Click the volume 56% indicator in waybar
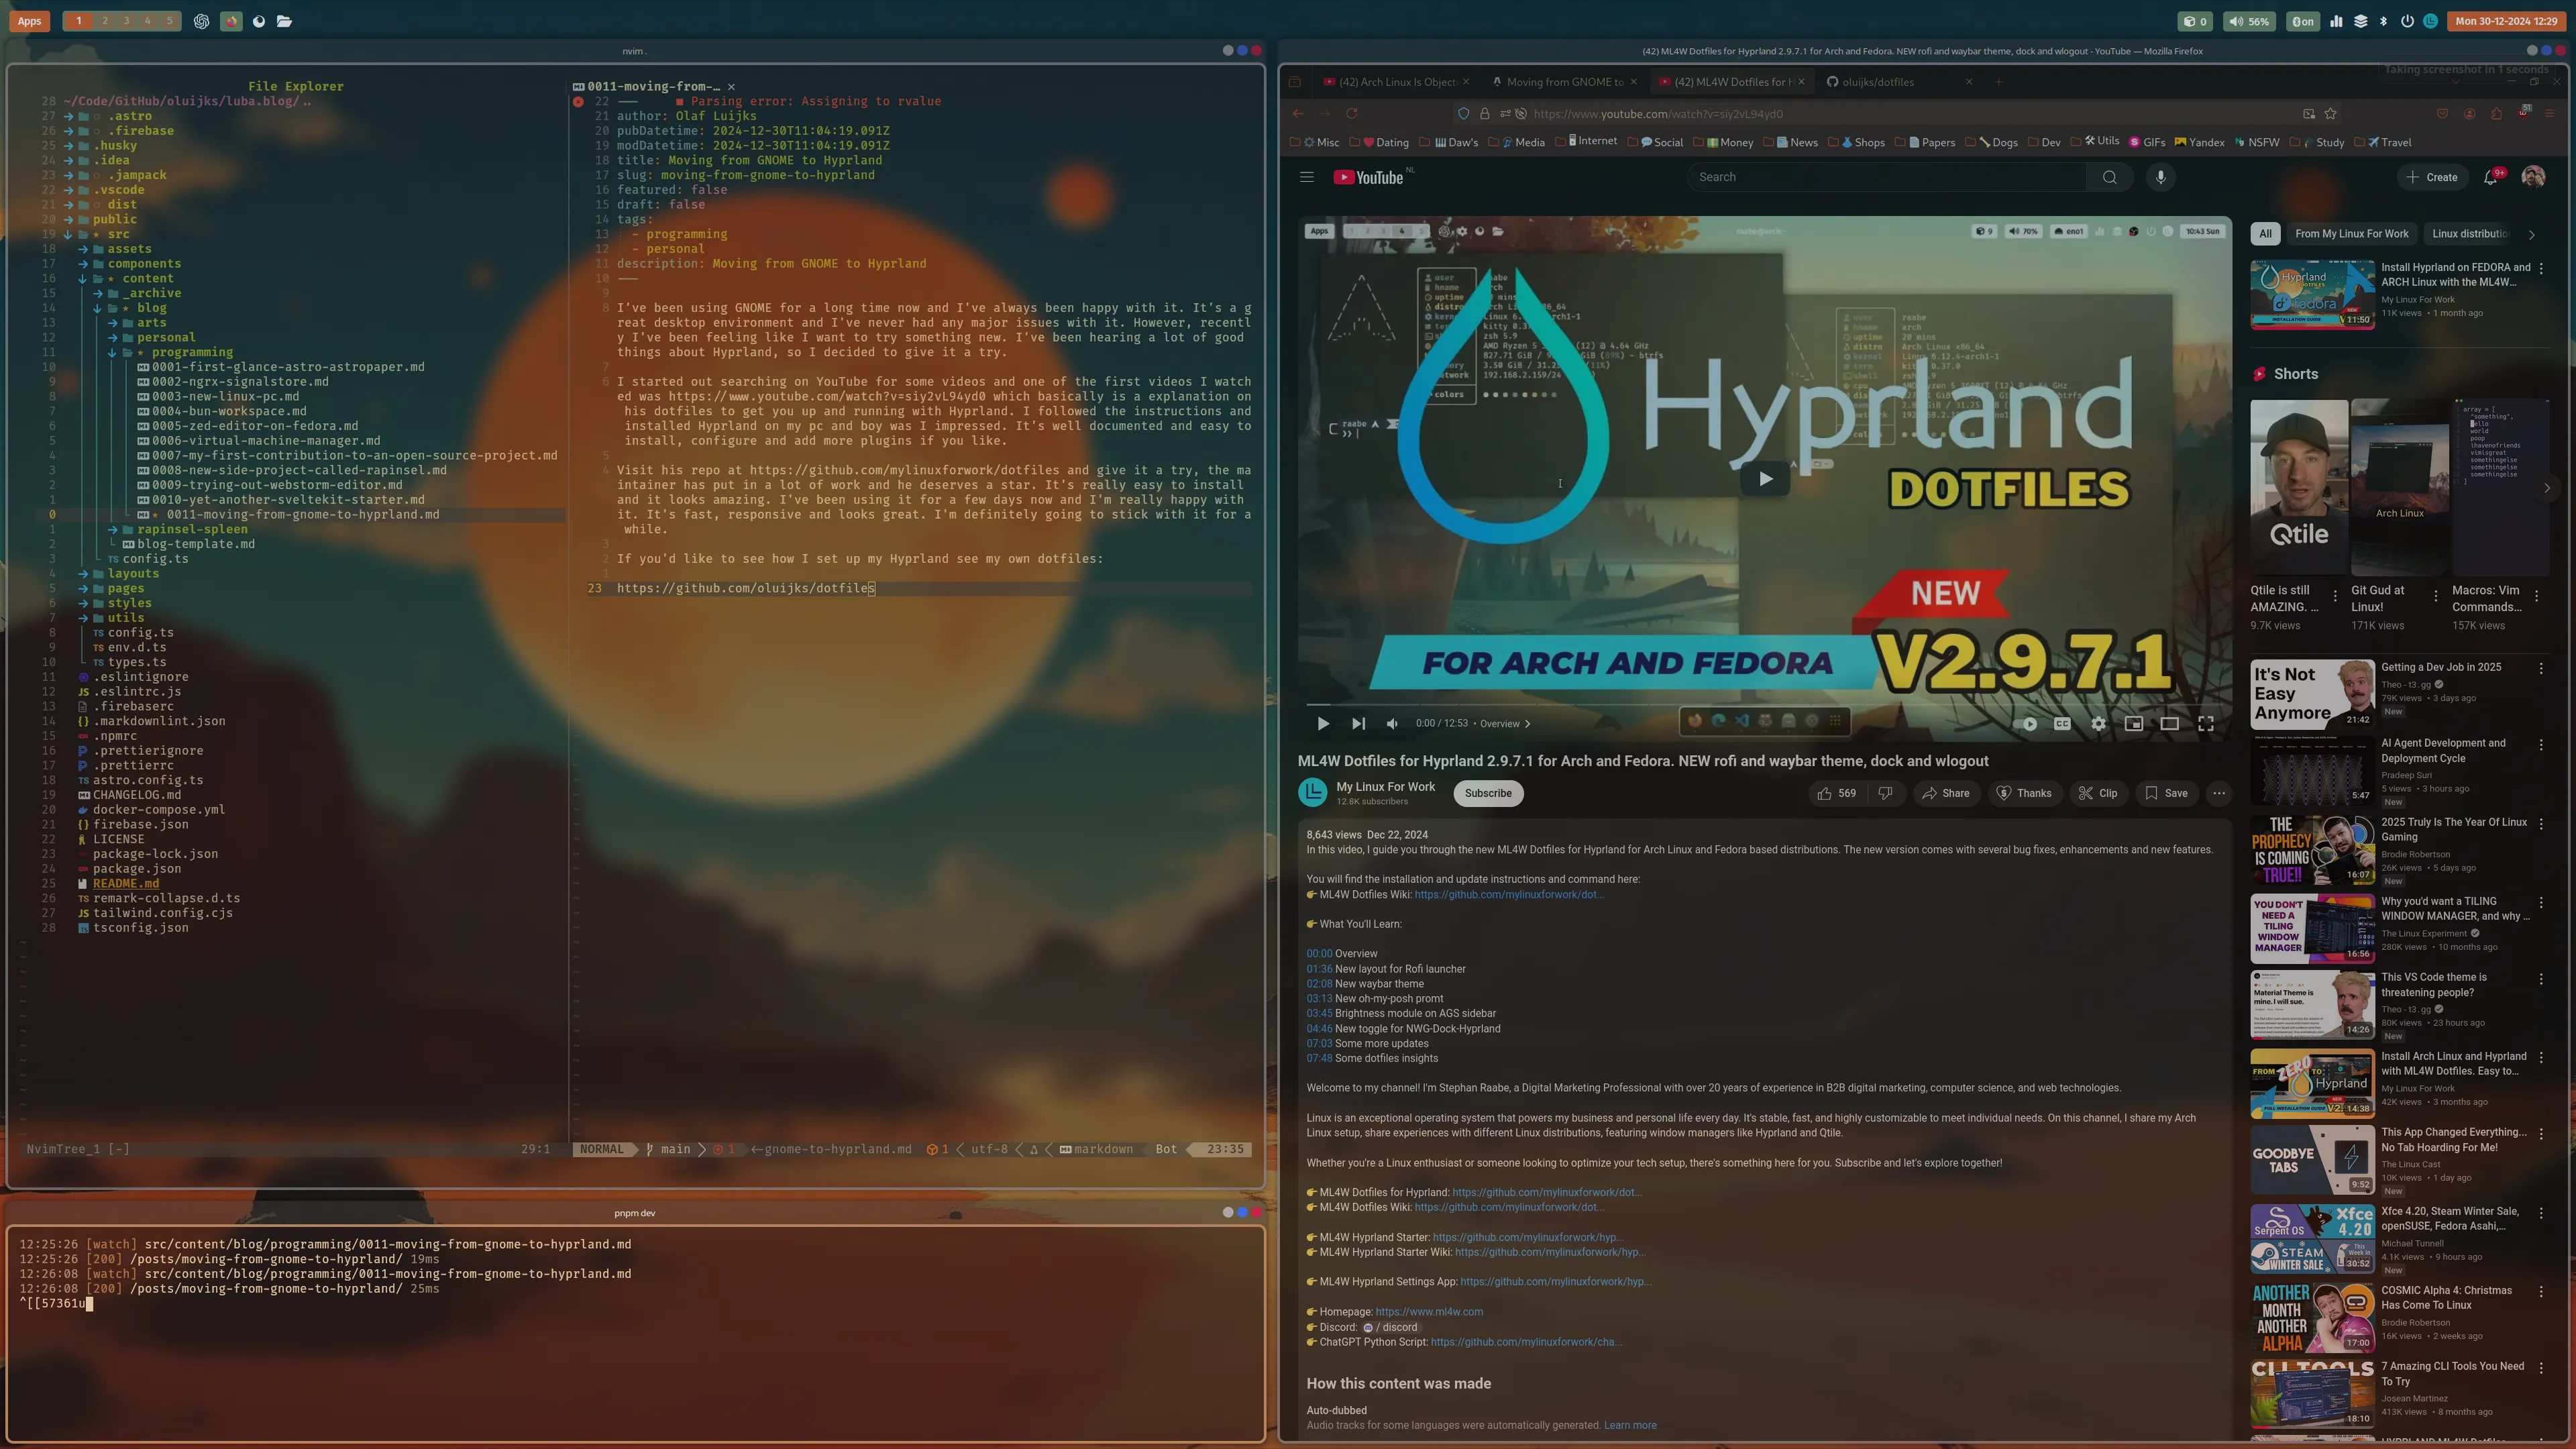Image resolution: width=2576 pixels, height=1449 pixels. [2249, 21]
